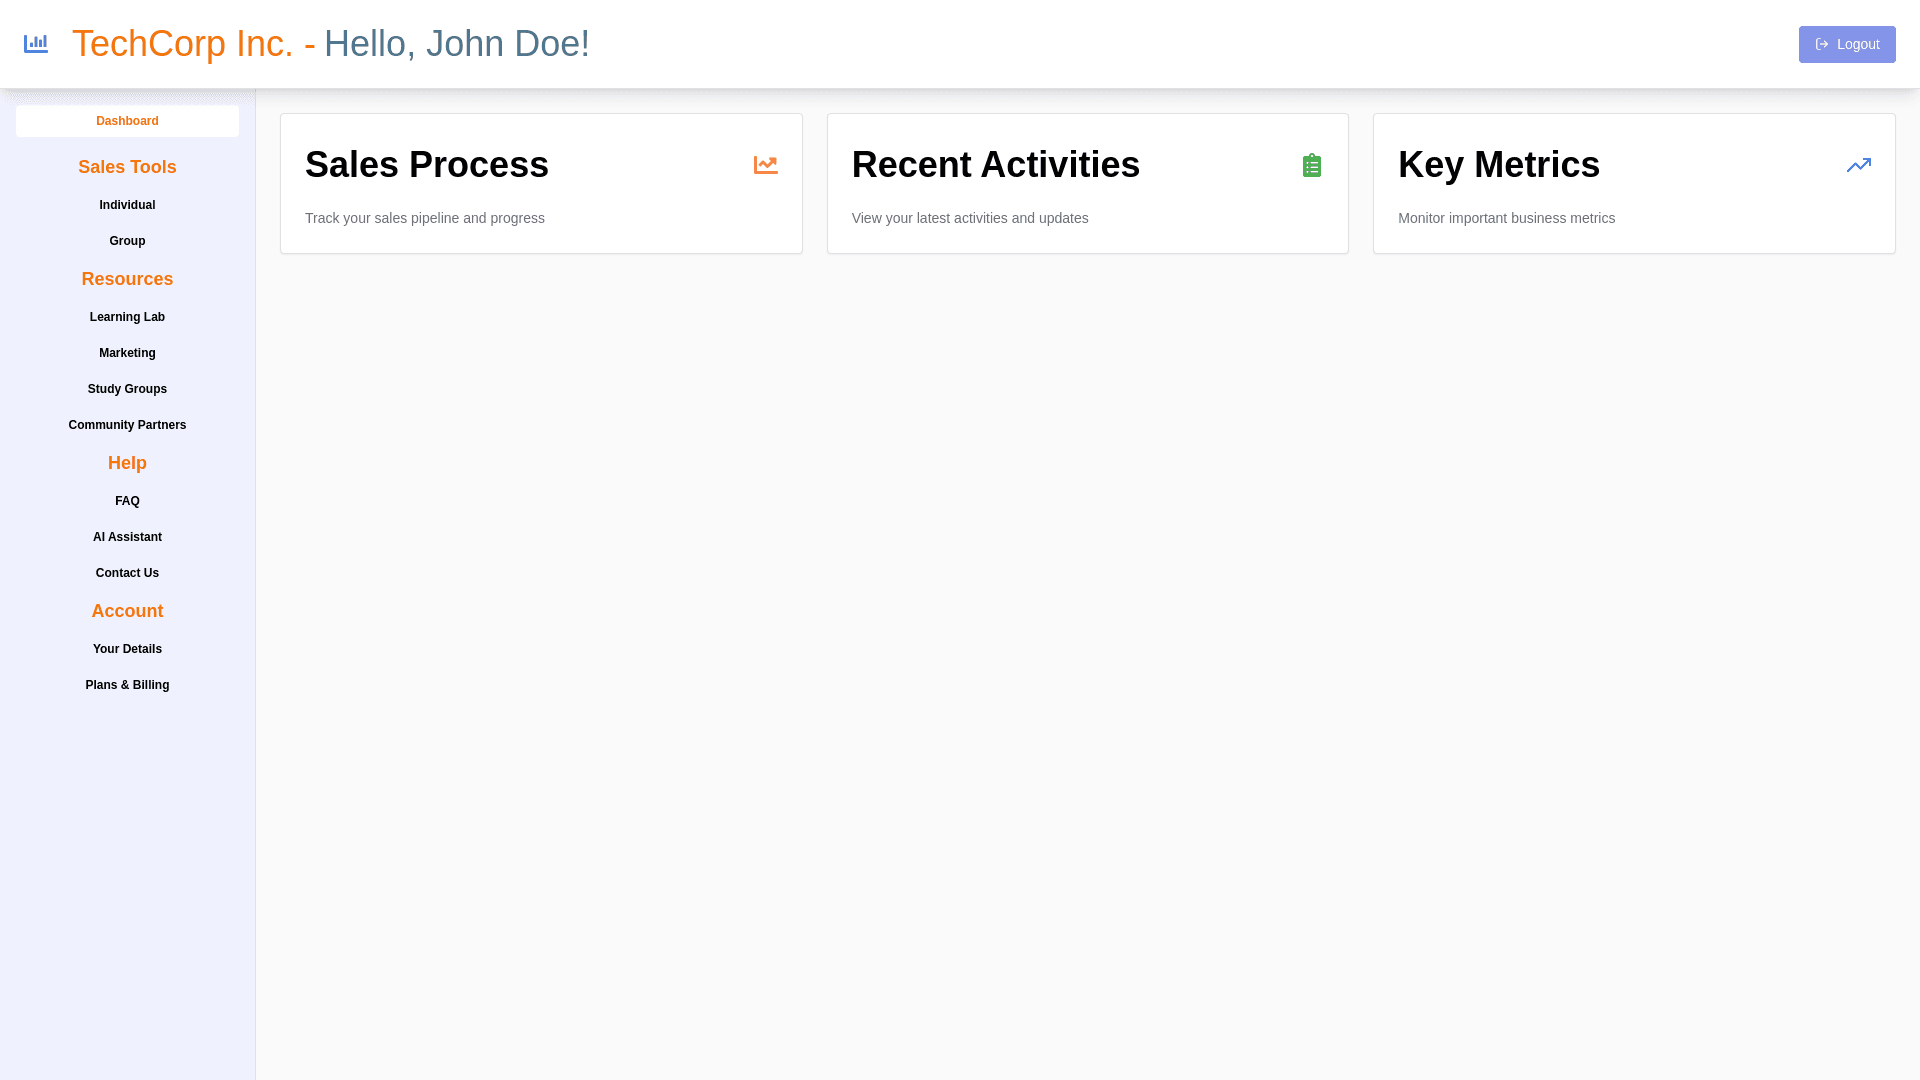1920x1080 pixels.
Task: Open the FAQ help page
Action: click(x=127, y=501)
